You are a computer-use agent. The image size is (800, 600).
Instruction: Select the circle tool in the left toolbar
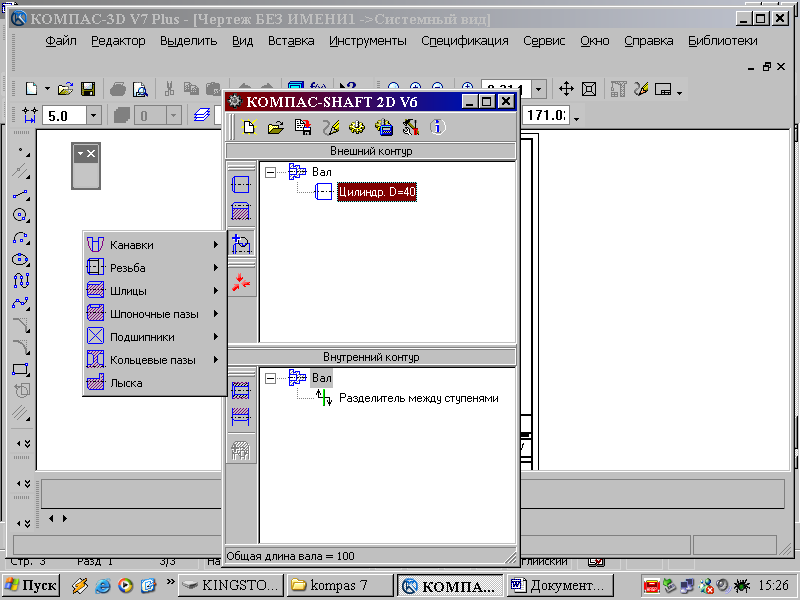20,215
